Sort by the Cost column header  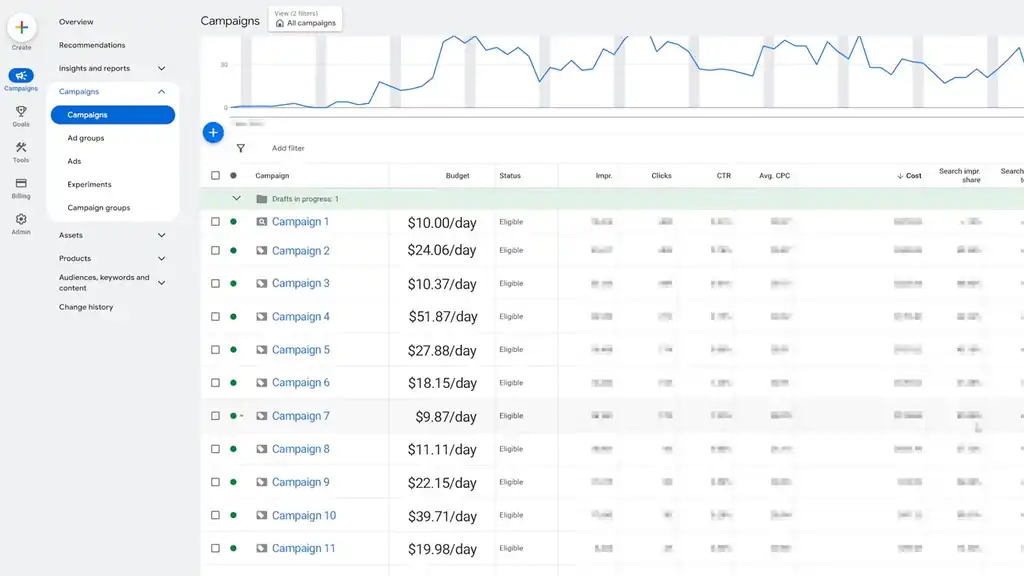pos(909,176)
